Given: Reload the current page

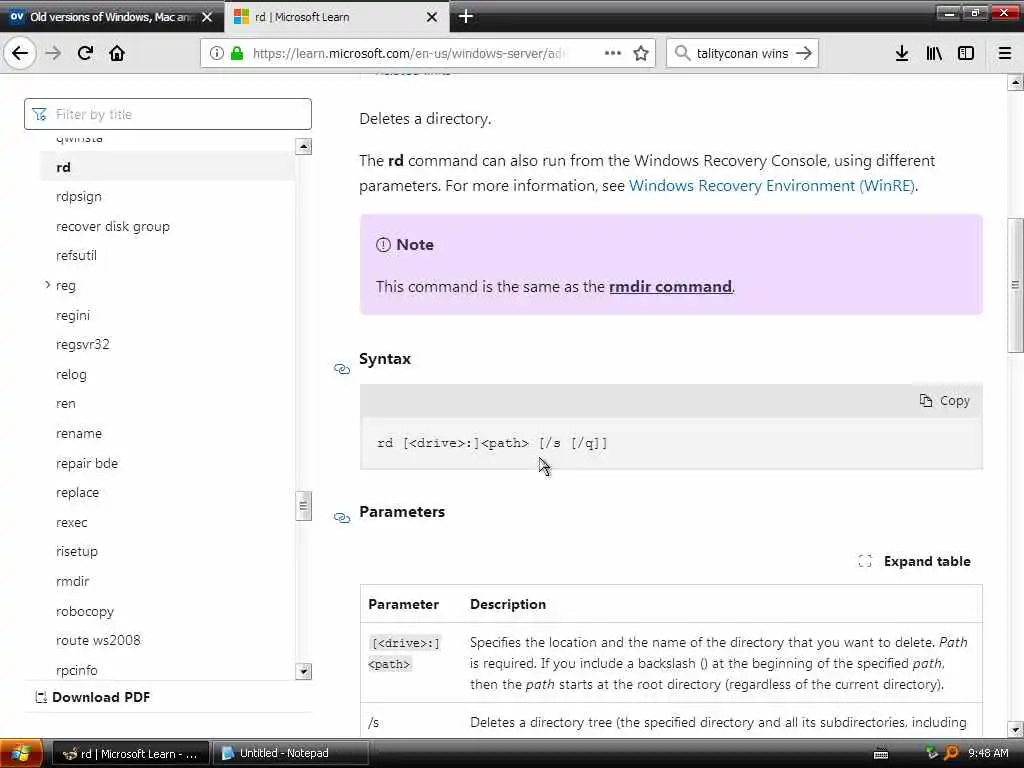Looking at the screenshot, I should click(86, 53).
